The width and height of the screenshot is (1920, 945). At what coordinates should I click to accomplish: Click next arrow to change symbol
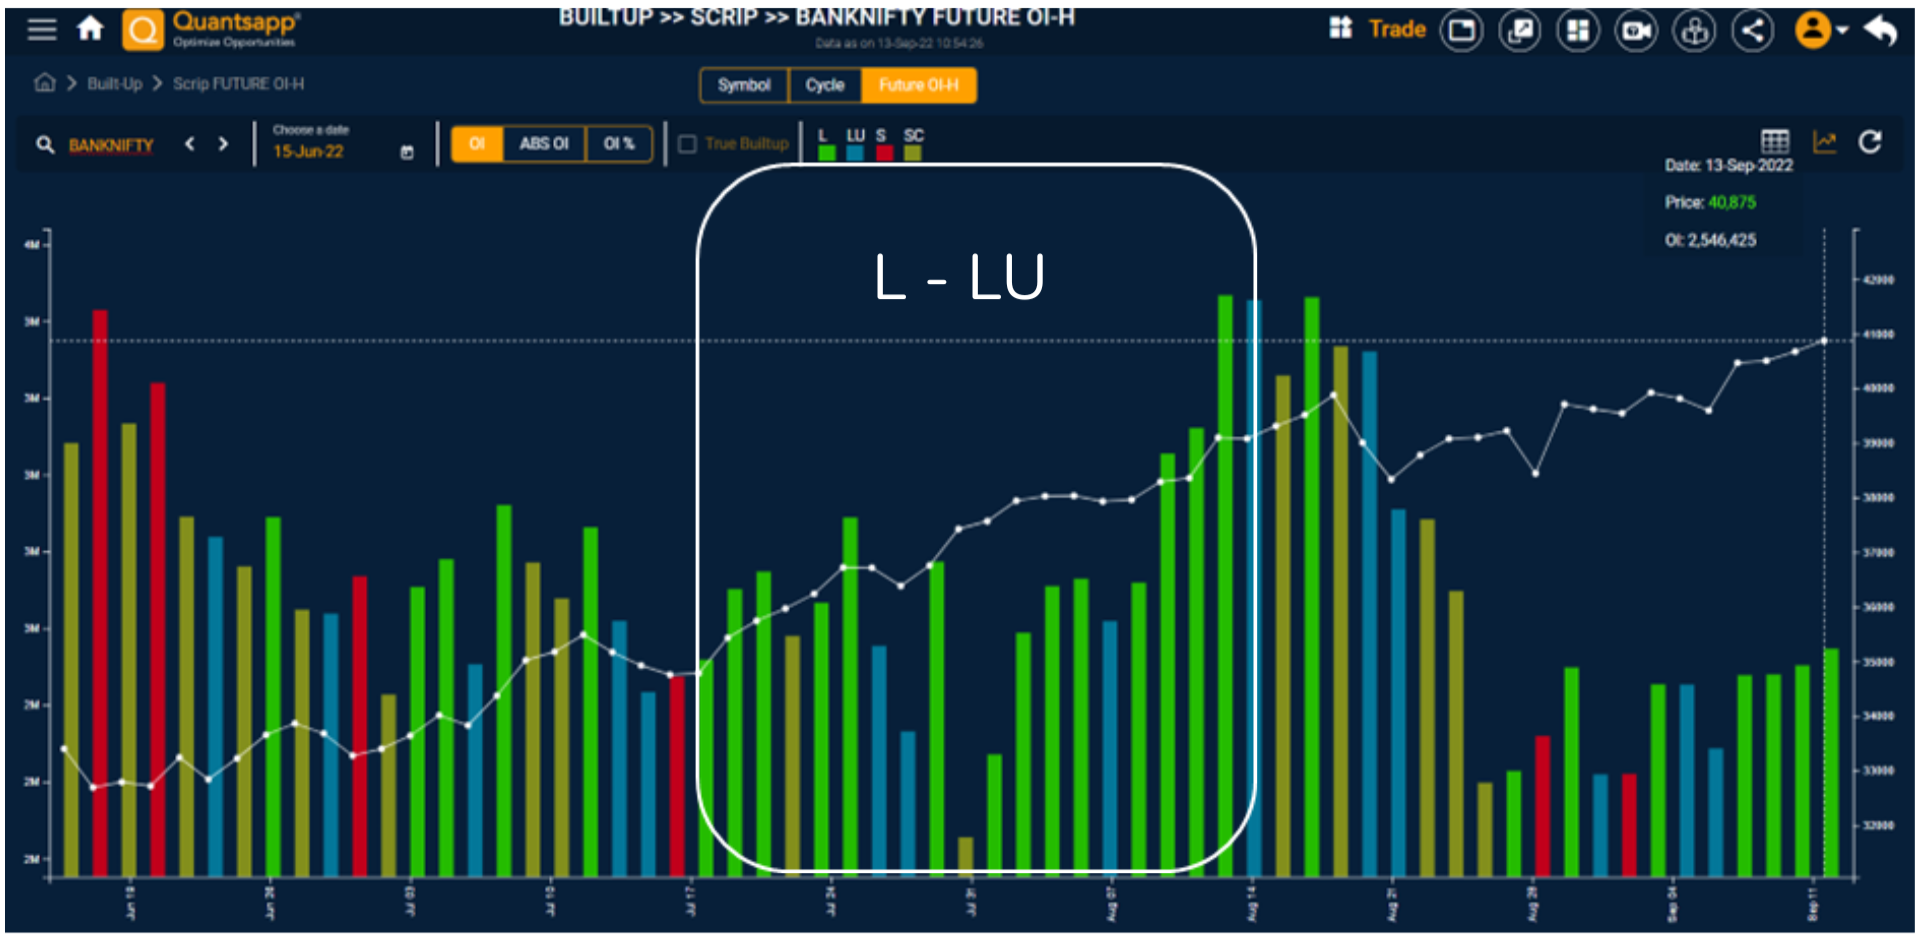point(222,144)
